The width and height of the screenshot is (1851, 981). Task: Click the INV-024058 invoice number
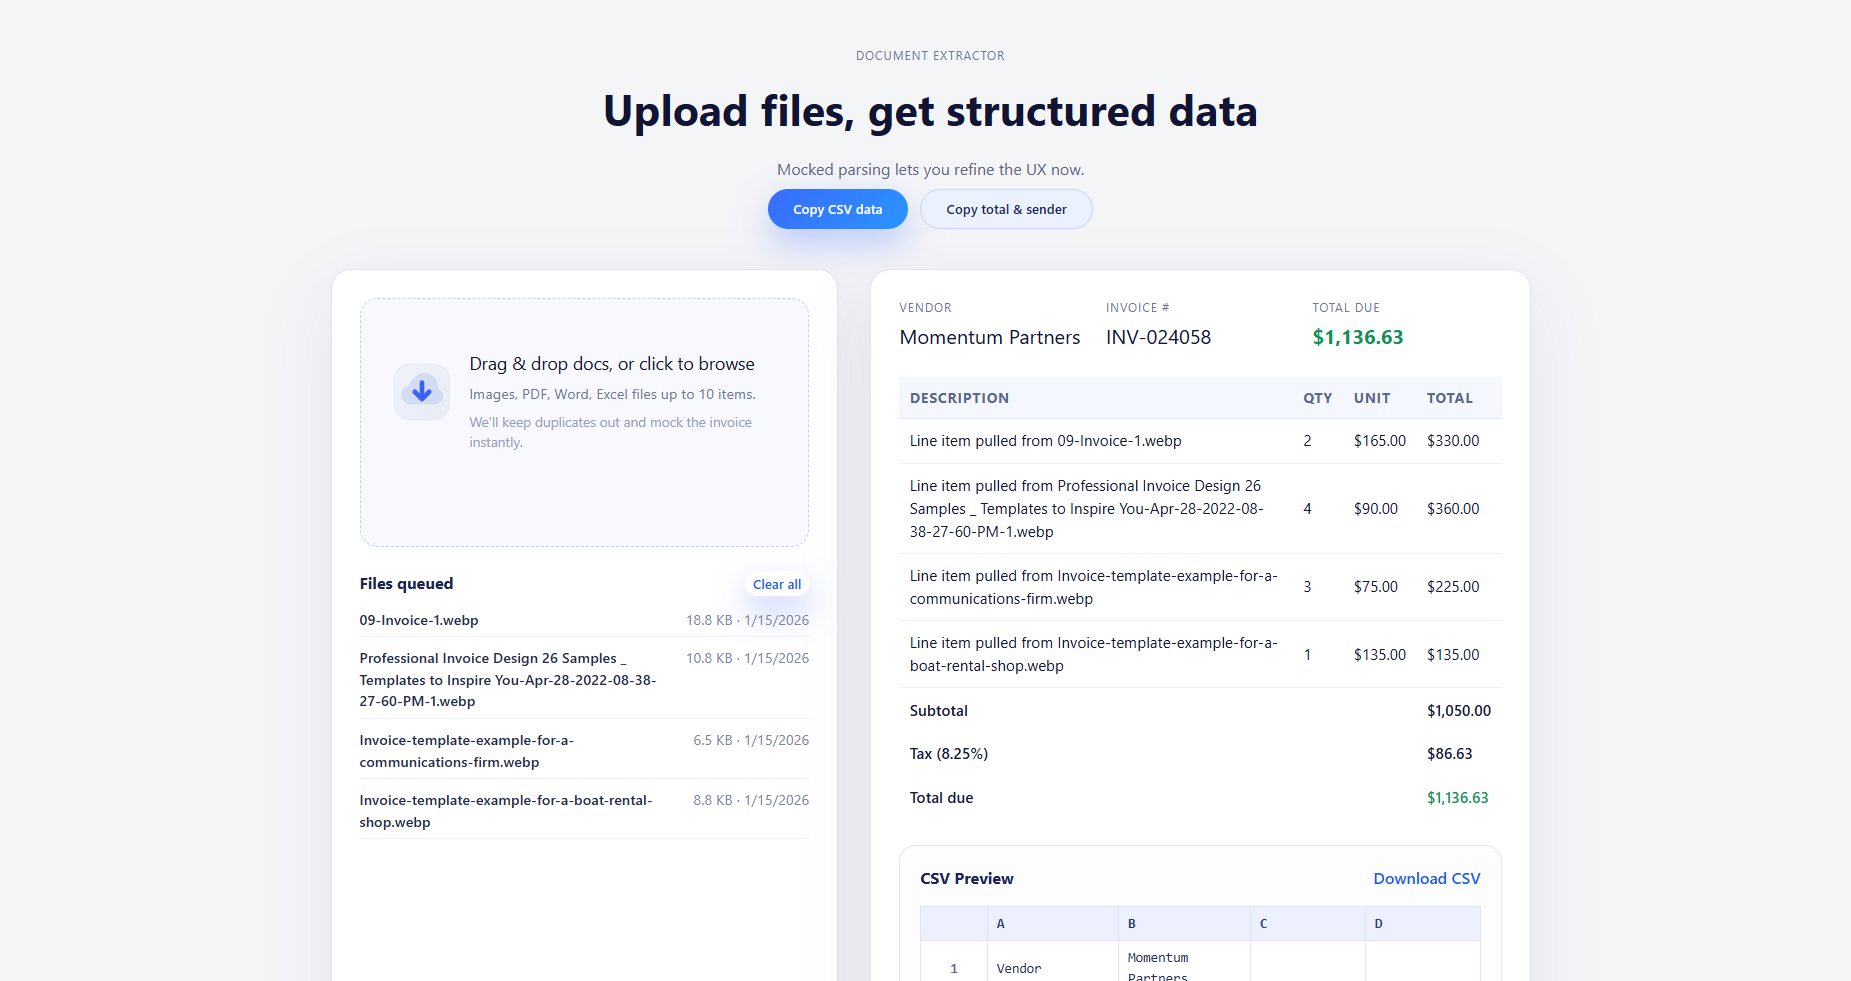tap(1157, 337)
